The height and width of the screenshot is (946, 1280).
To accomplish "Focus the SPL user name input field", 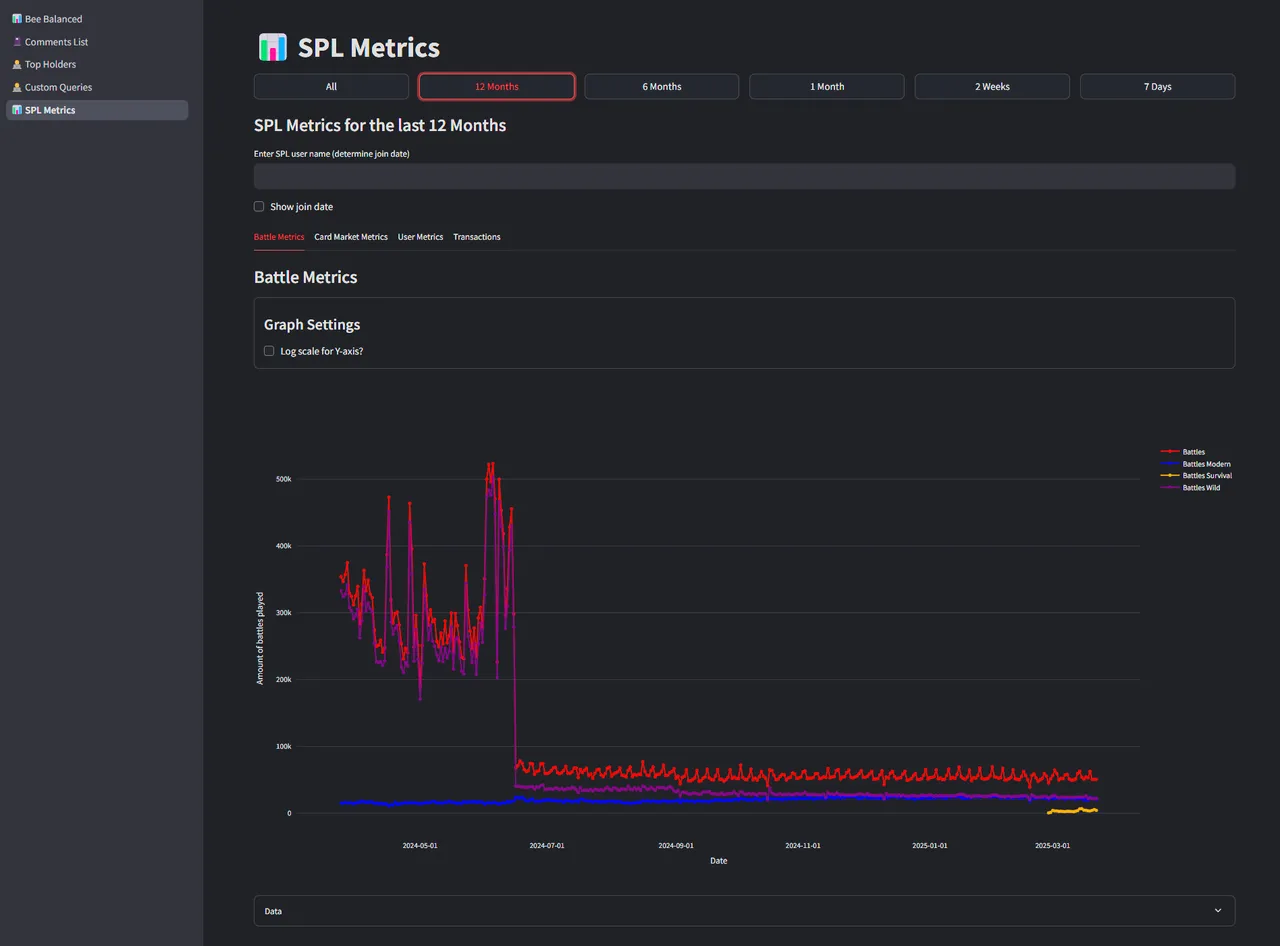I will [x=744, y=176].
